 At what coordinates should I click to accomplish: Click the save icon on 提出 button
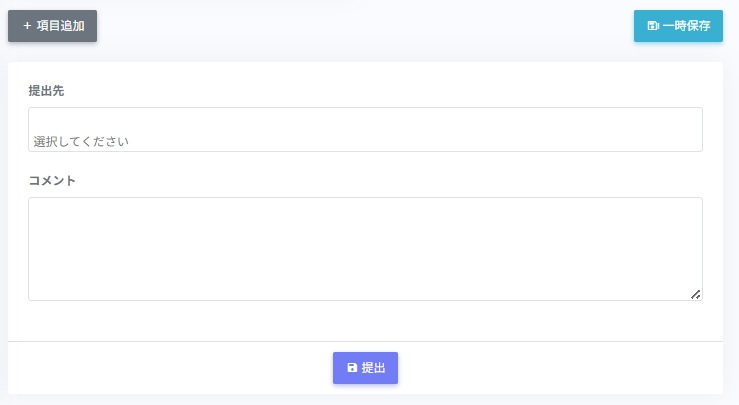point(352,368)
